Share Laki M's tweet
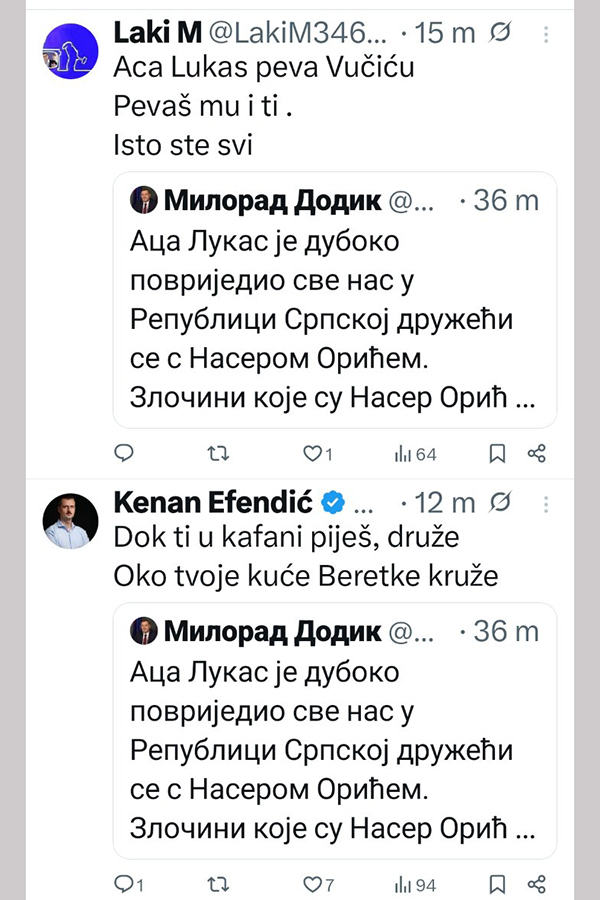600x900 pixels. [x=537, y=455]
